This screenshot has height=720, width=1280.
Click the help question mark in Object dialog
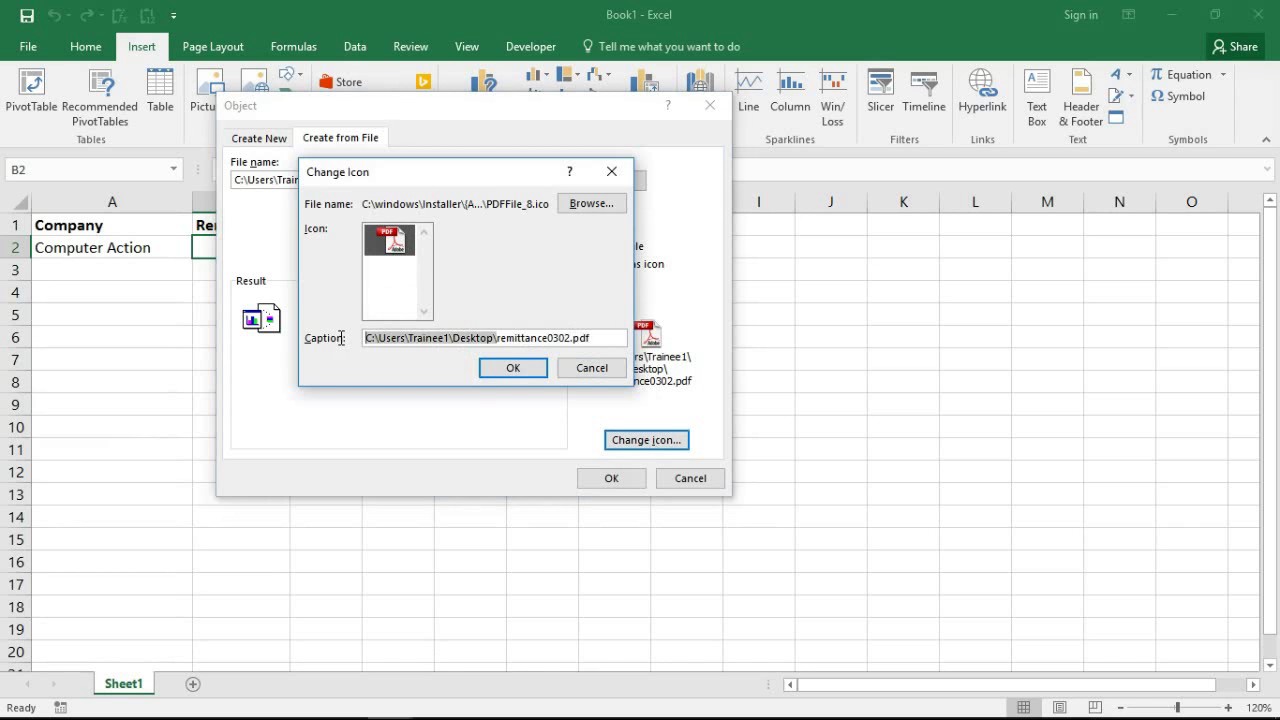click(668, 105)
